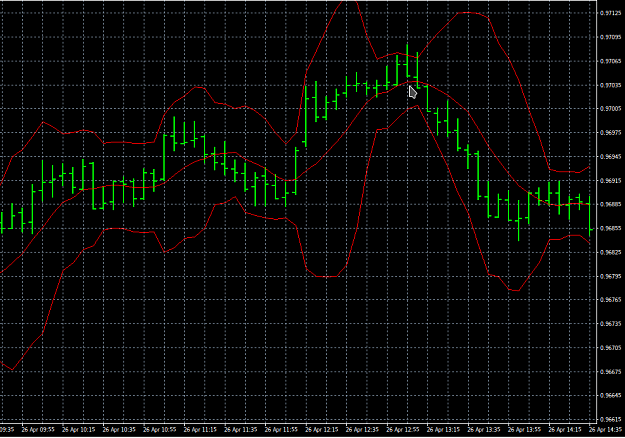The width and height of the screenshot is (625, 438).
Task: Select the 26 Apr 12:35 time label
Action: click(x=362, y=430)
